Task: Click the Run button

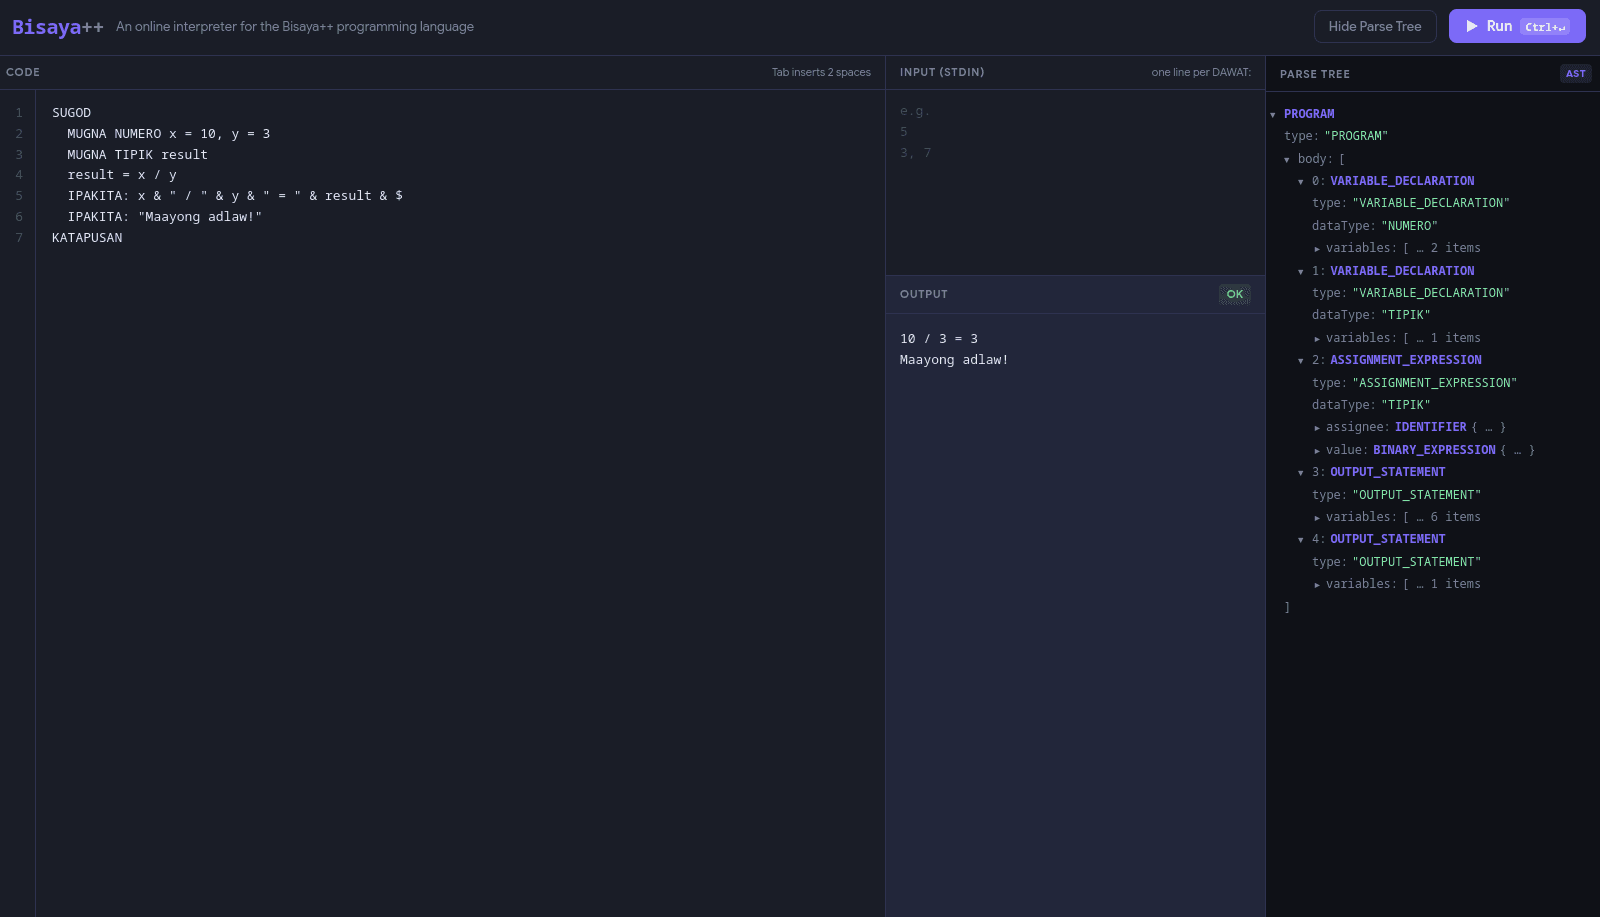Action: coord(1516,26)
